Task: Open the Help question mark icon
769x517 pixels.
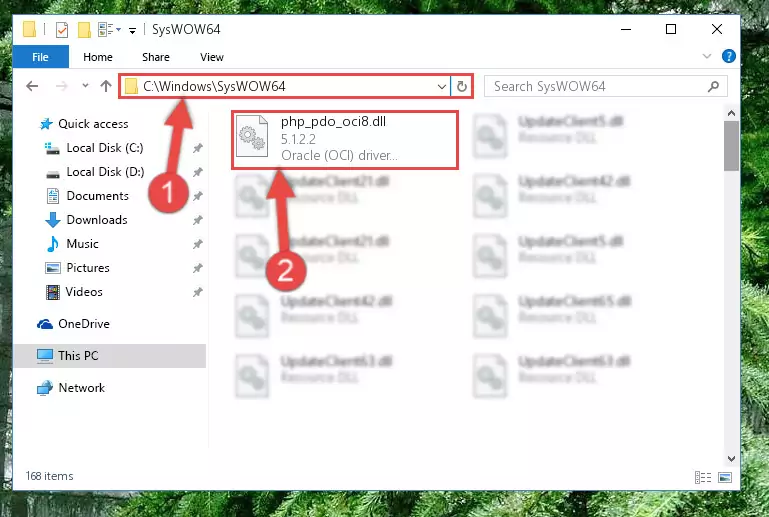Action: pyautogui.click(x=728, y=56)
